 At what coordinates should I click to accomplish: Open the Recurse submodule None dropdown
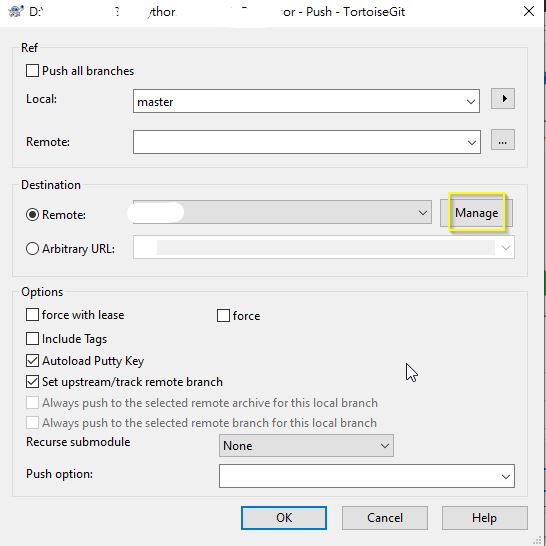[306, 445]
